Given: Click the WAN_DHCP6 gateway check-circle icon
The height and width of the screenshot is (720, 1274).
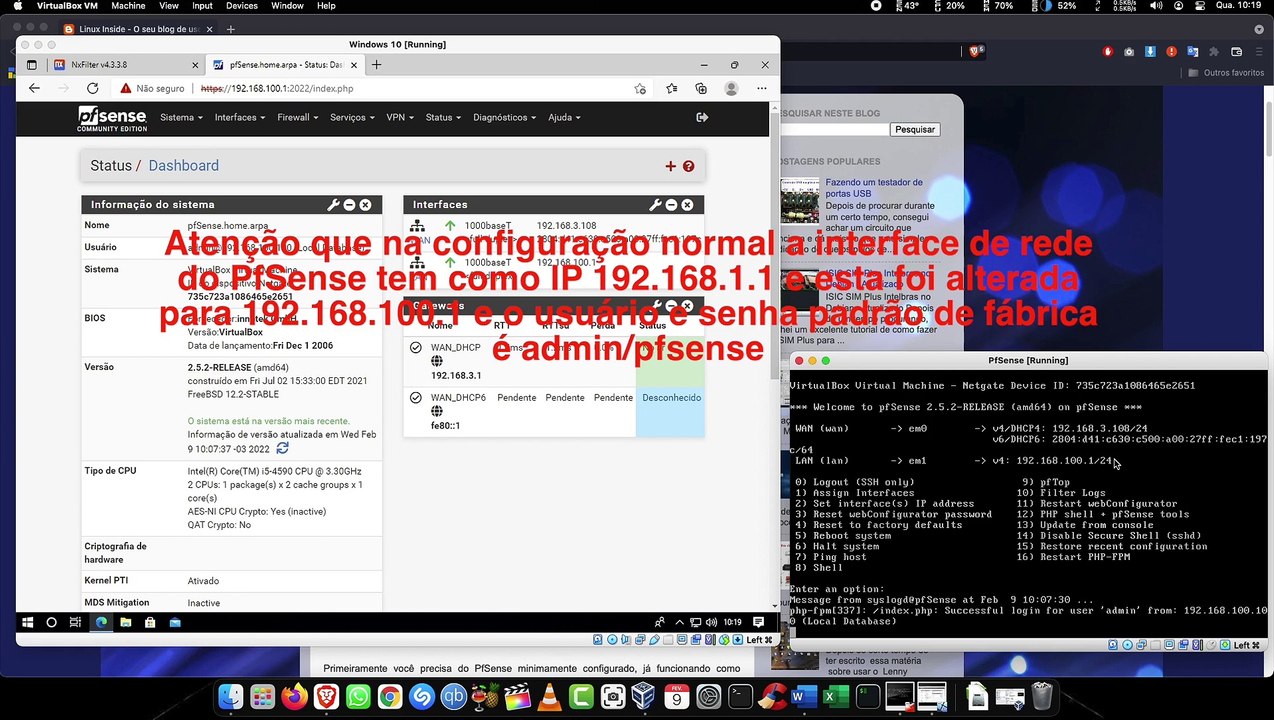Looking at the screenshot, I should [415, 397].
